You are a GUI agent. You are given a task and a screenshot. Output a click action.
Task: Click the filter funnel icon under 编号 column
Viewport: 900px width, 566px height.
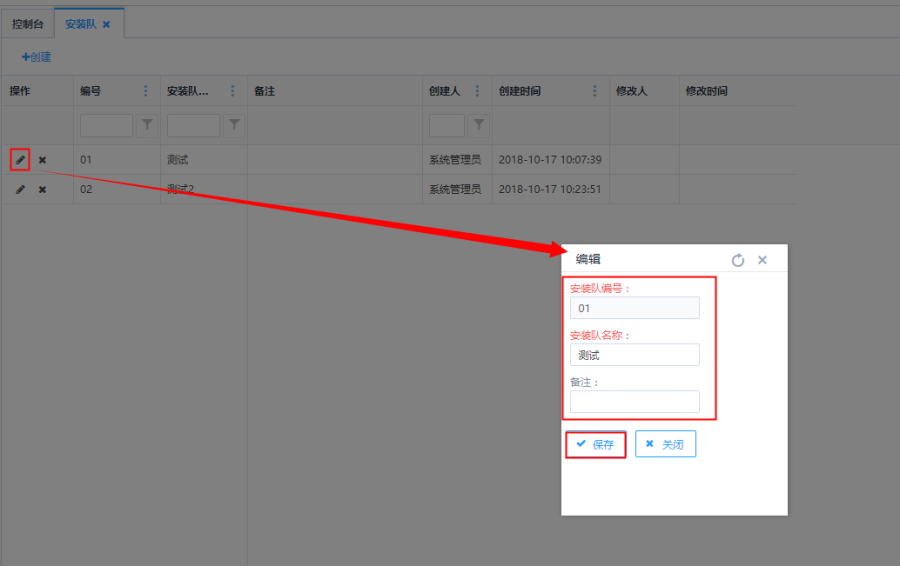pyautogui.click(x=147, y=125)
